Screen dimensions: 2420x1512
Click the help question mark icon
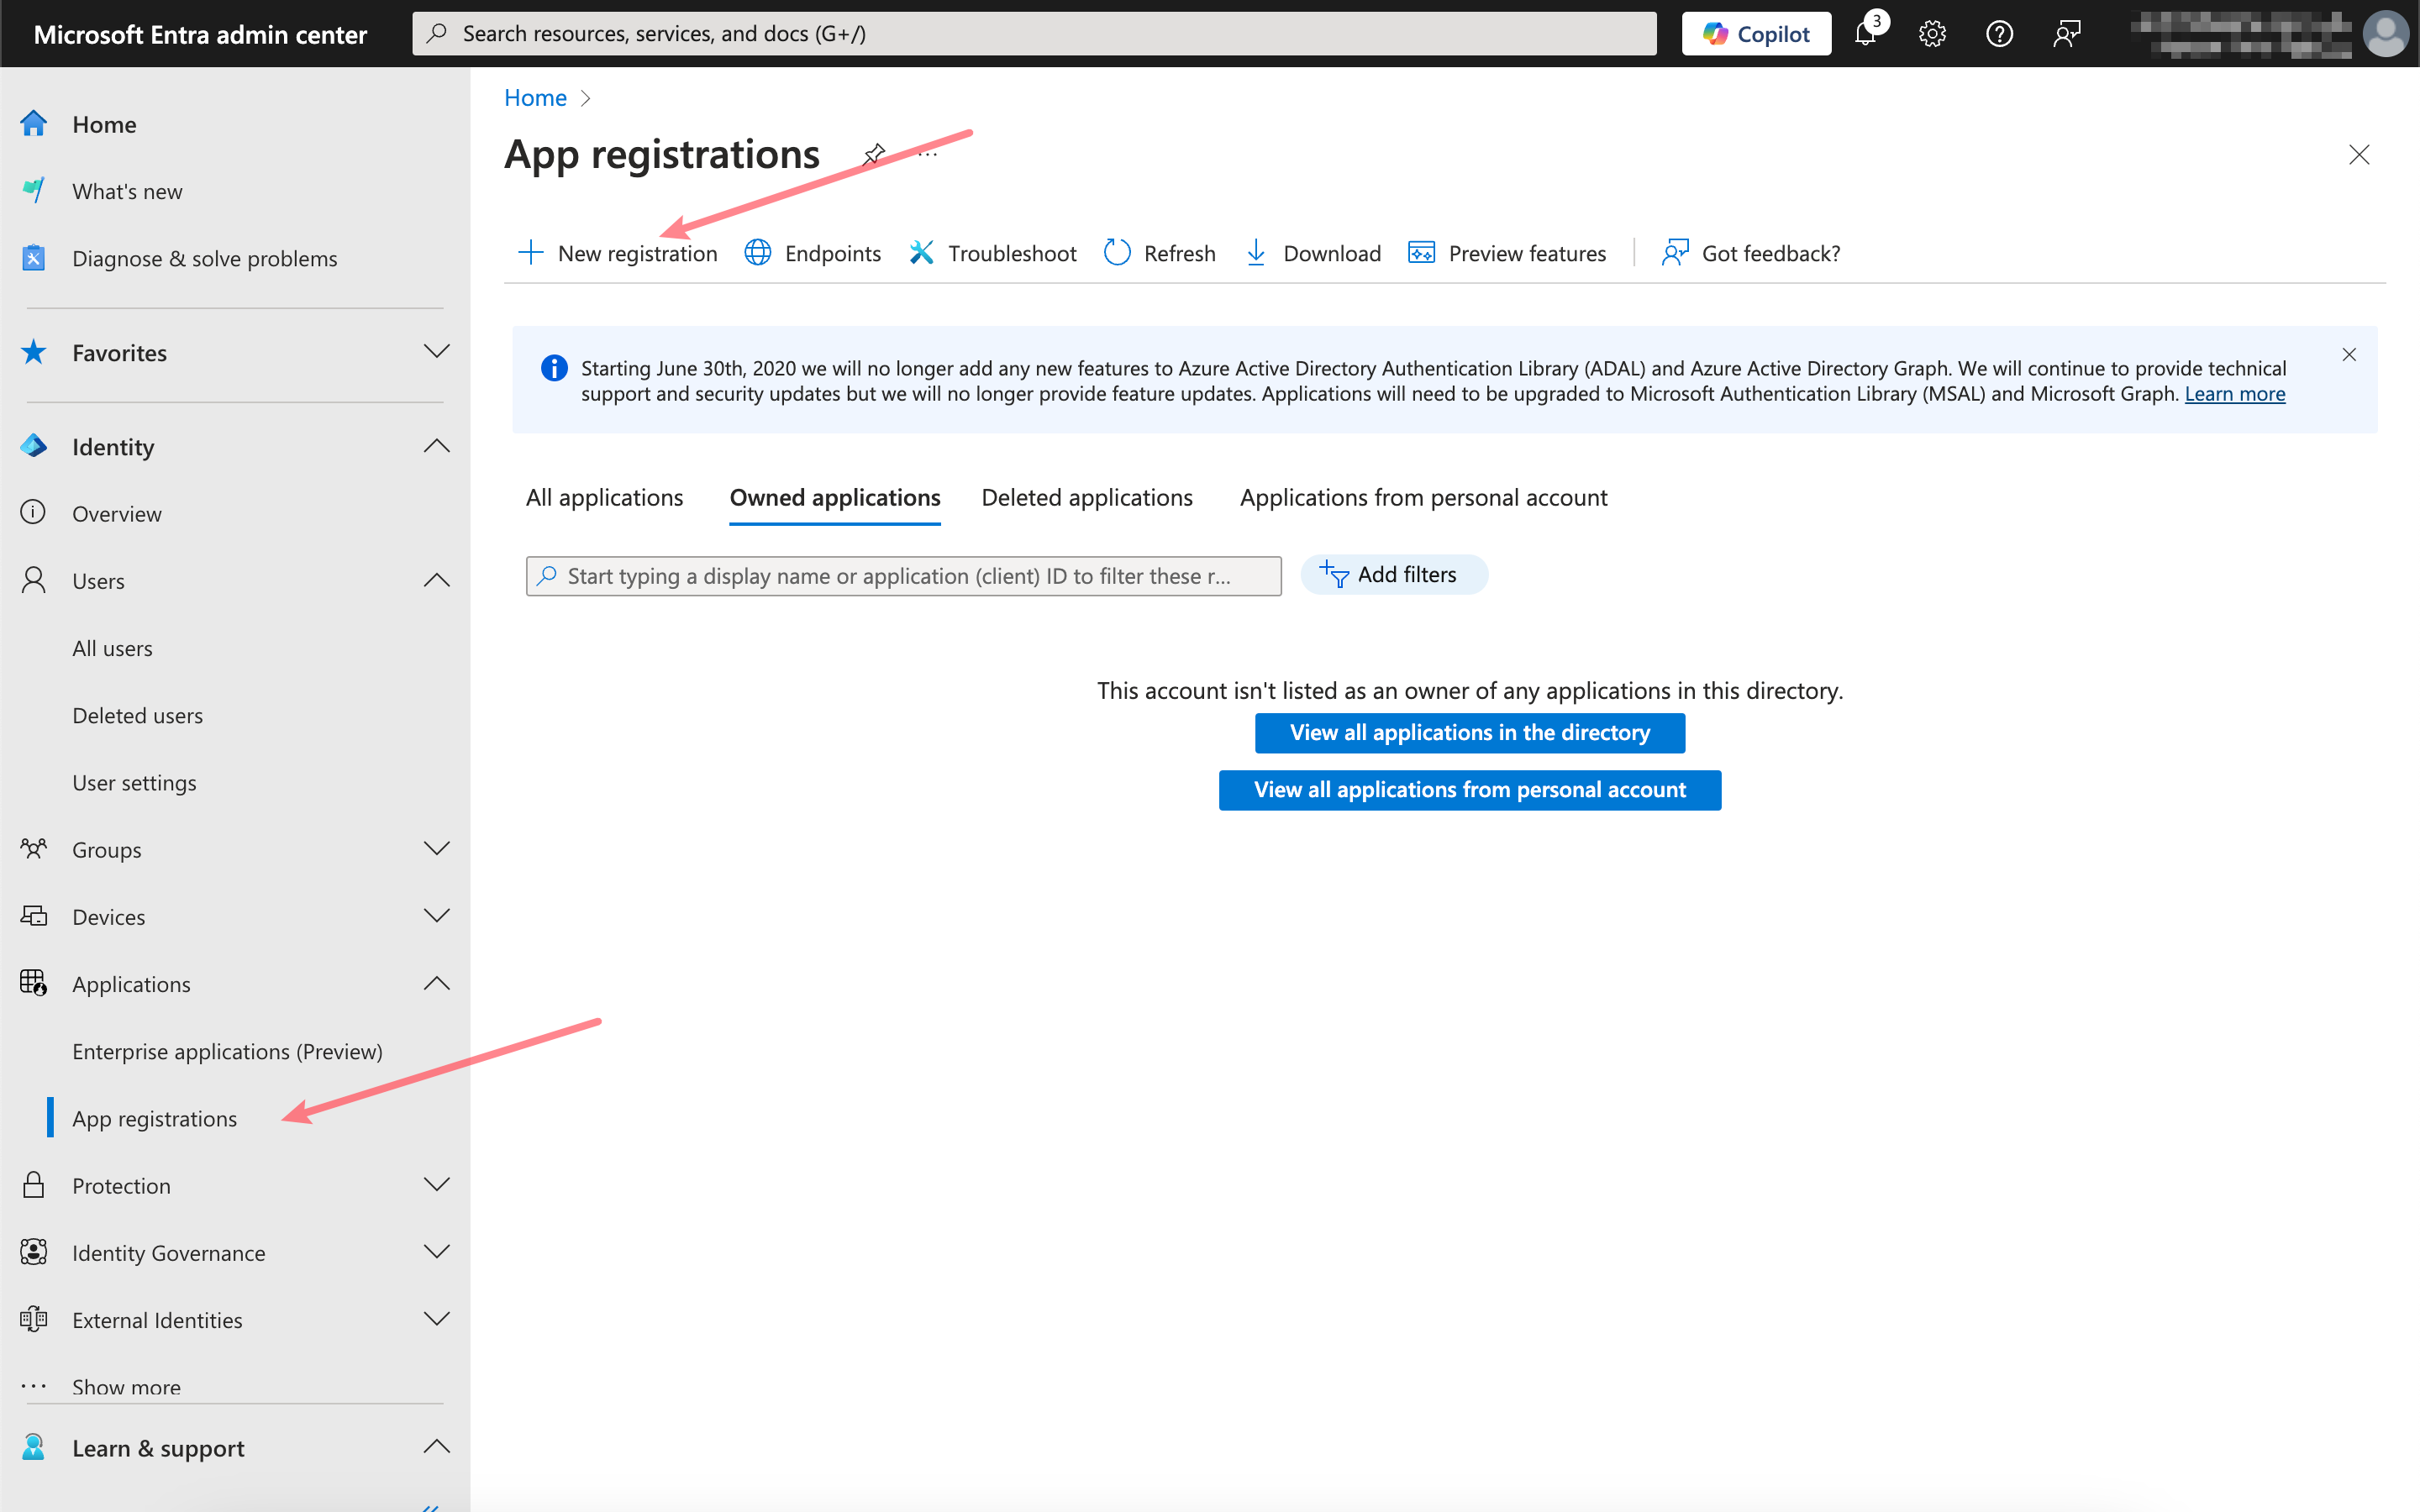(1999, 34)
